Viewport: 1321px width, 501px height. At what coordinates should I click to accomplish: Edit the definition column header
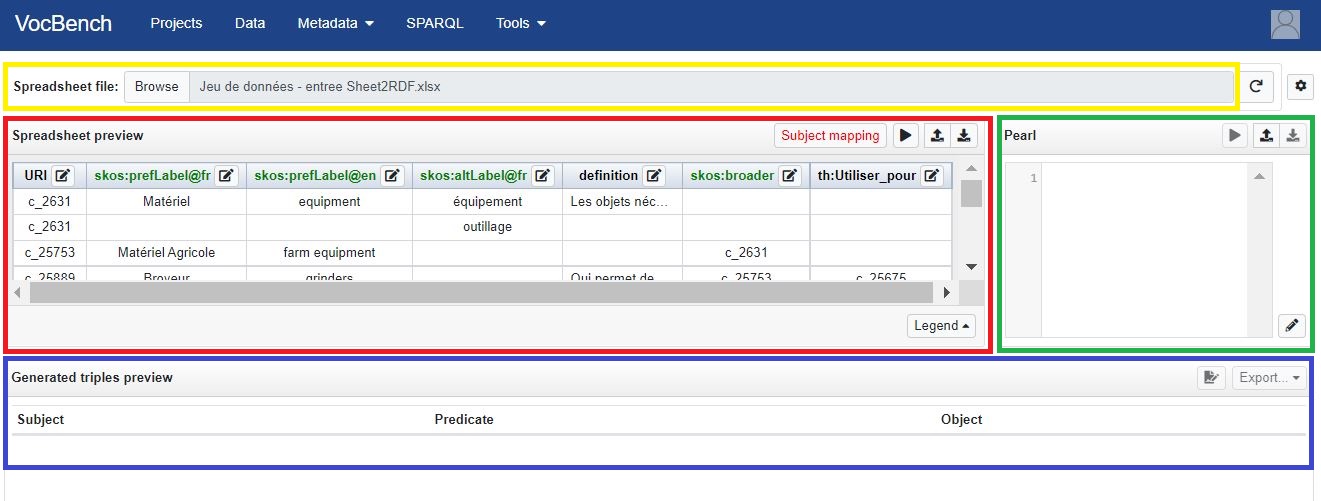(654, 176)
